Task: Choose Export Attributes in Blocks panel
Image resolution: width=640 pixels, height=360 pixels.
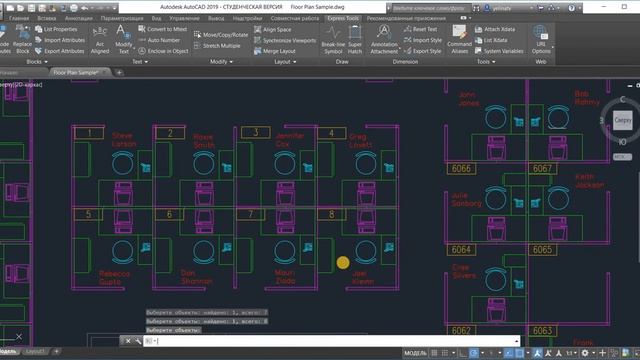Action: click(x=60, y=51)
